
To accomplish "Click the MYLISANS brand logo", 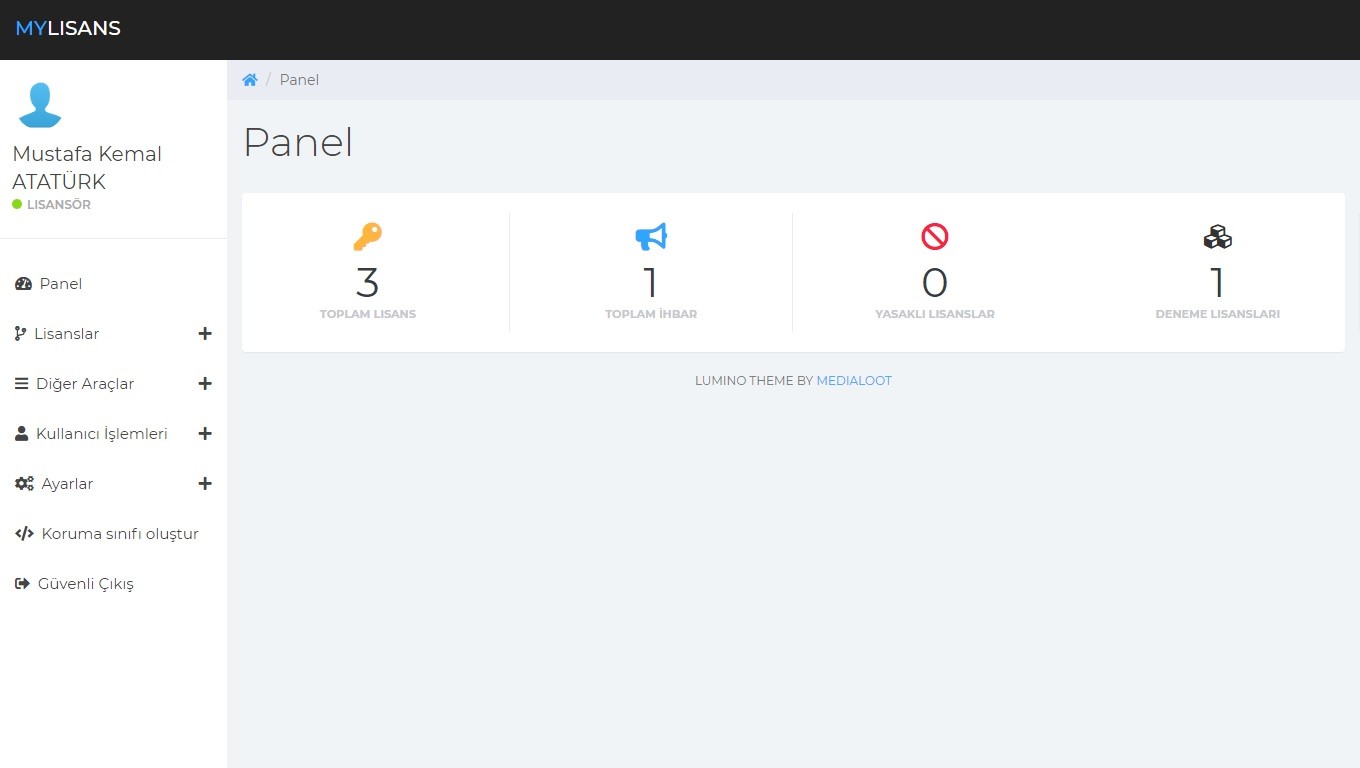I will 68,29.
